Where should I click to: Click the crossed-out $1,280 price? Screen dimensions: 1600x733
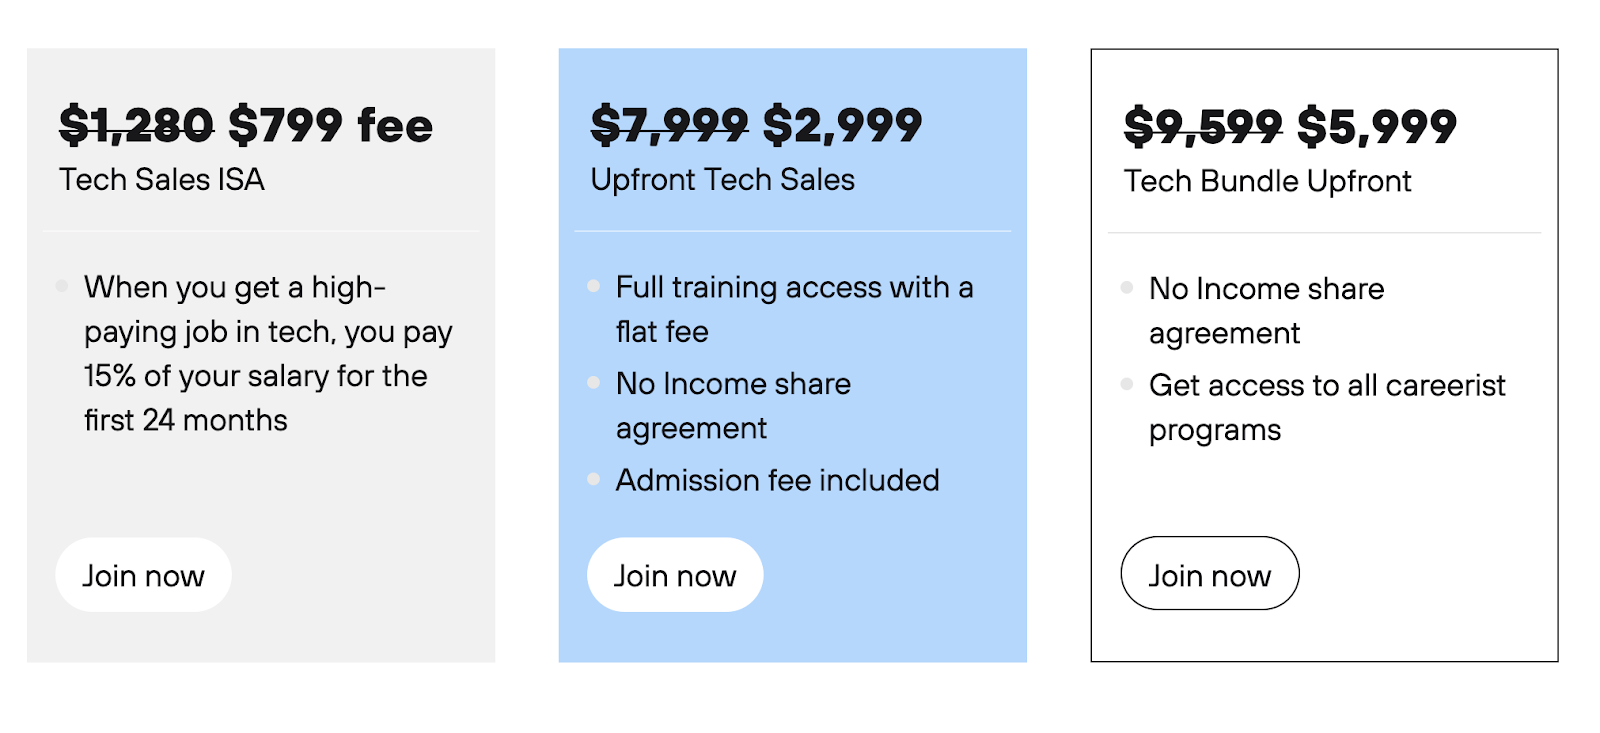(136, 126)
